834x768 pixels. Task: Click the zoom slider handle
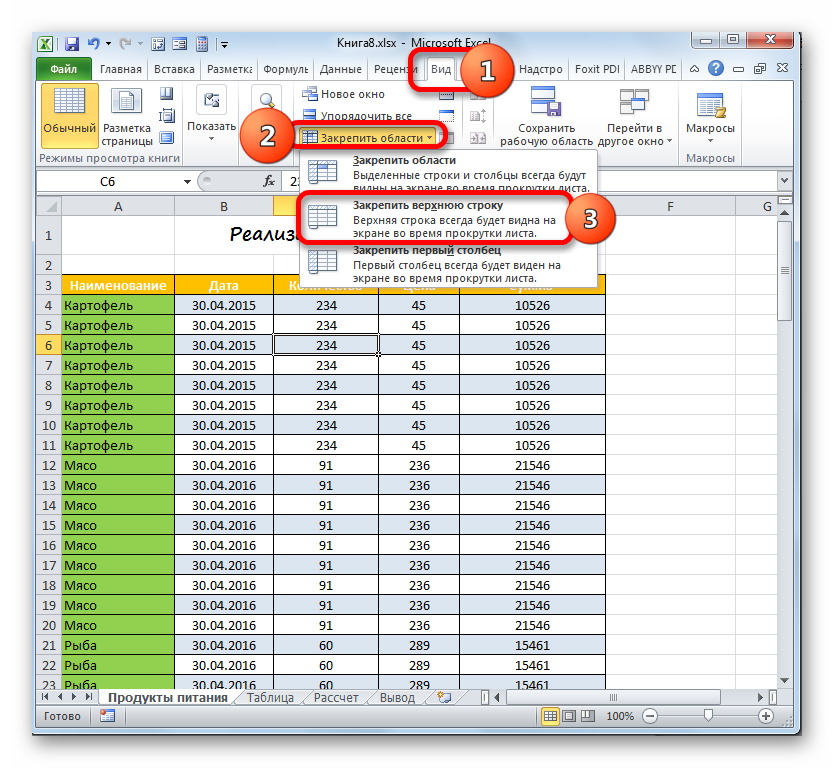(x=708, y=716)
